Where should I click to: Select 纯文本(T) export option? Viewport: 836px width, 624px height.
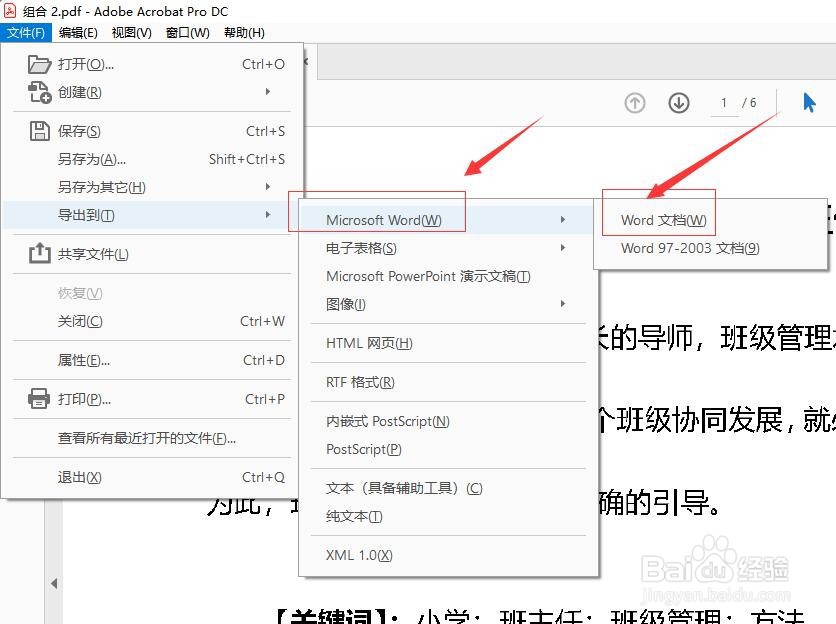point(447,516)
